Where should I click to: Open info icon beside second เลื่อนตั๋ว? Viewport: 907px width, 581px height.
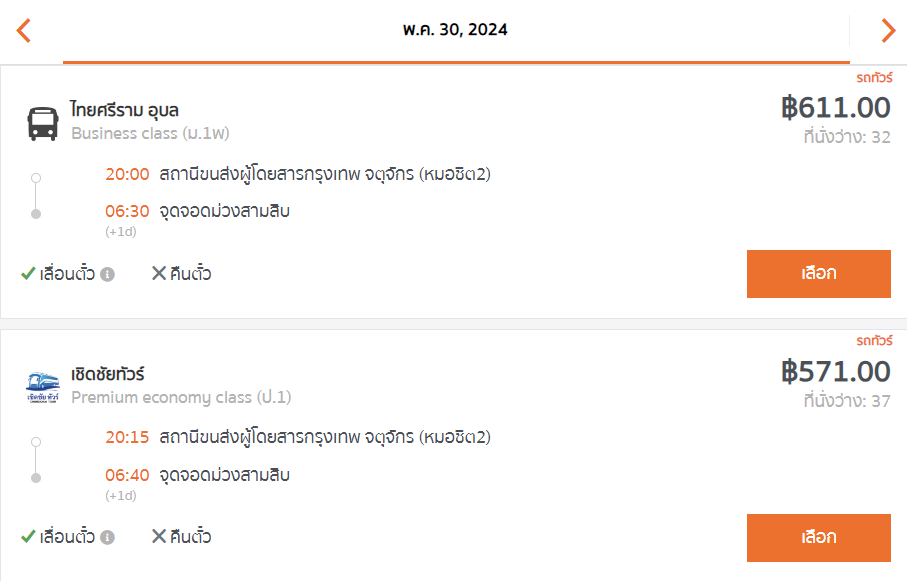[108, 538]
